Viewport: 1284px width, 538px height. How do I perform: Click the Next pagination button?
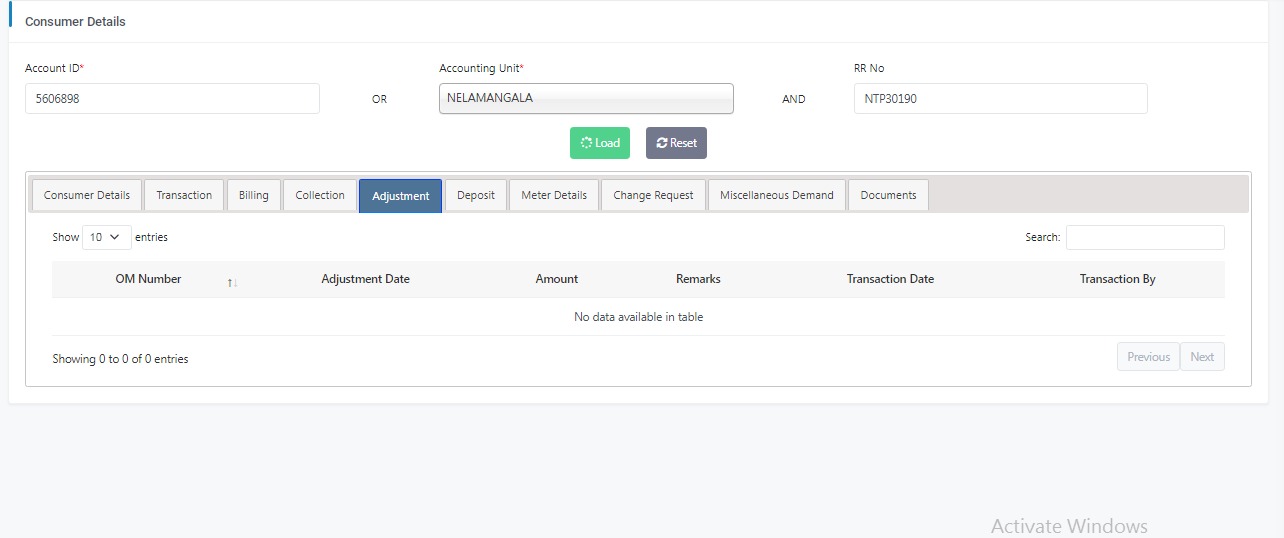pyautogui.click(x=1202, y=357)
